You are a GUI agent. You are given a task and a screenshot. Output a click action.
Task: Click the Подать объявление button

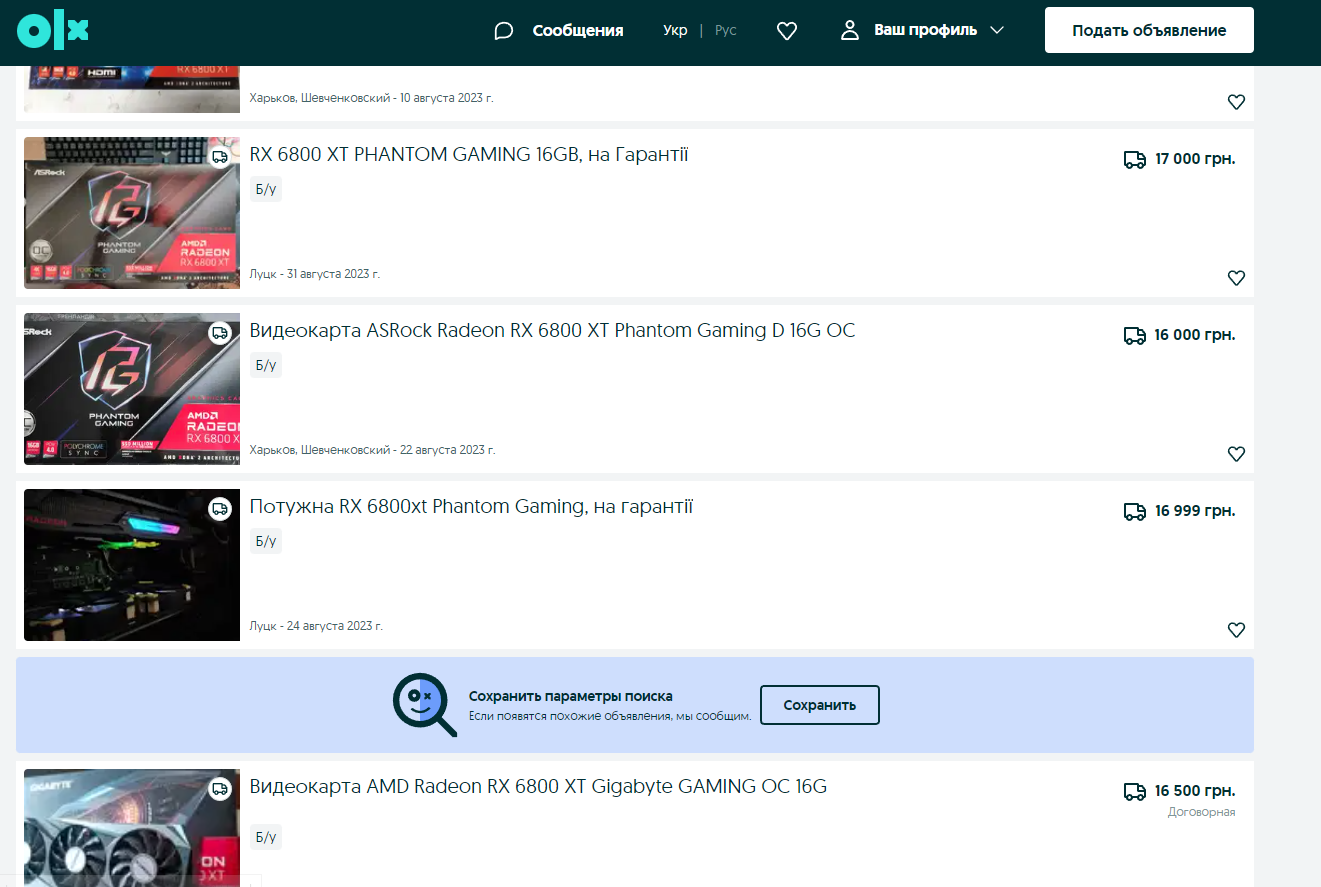tap(1149, 30)
